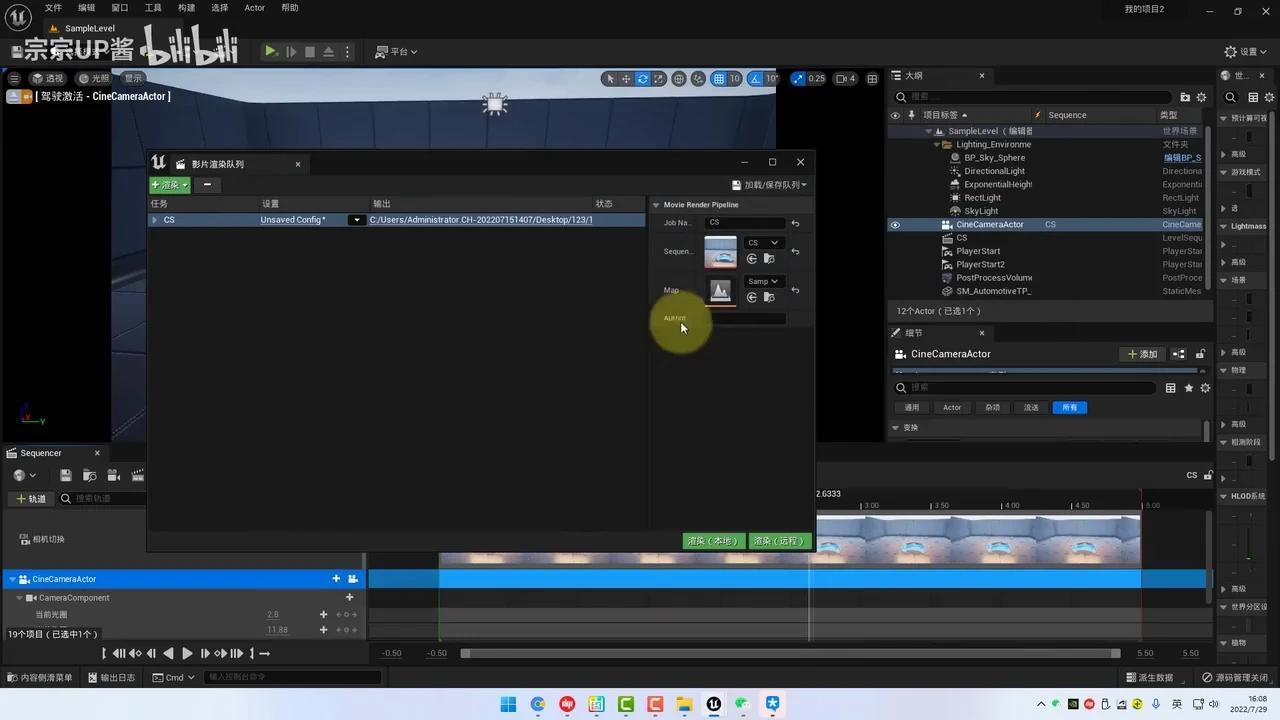Click the viewport layout grid icon

872,78
